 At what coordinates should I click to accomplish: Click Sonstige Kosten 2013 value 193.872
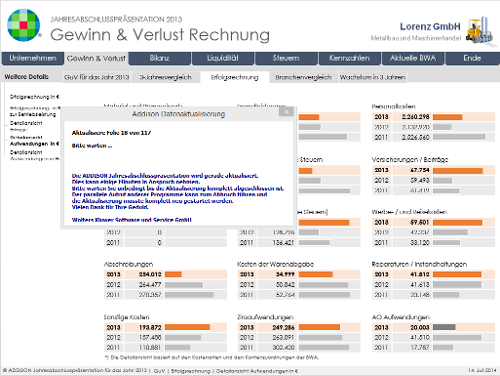(x=150, y=328)
